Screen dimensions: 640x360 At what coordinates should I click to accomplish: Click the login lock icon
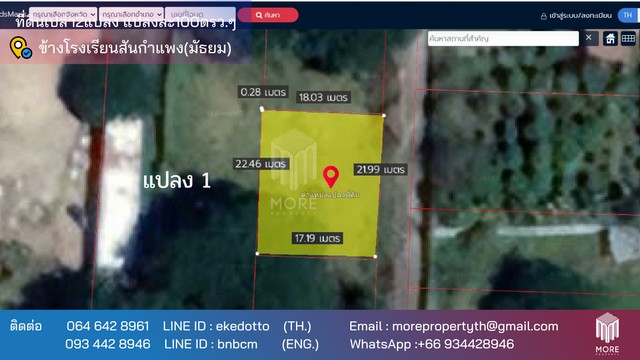point(543,16)
